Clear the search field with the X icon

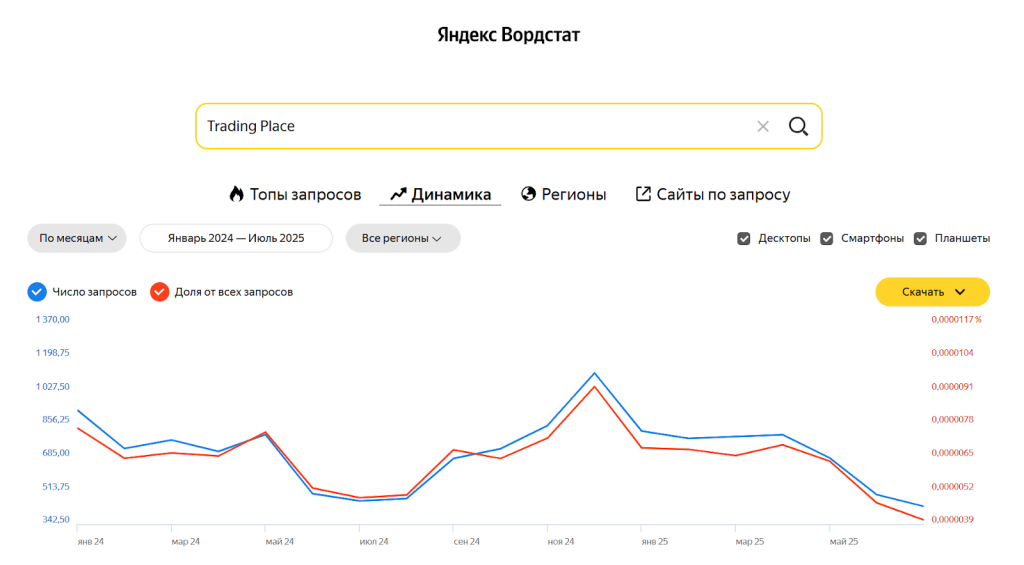pyautogui.click(x=763, y=126)
